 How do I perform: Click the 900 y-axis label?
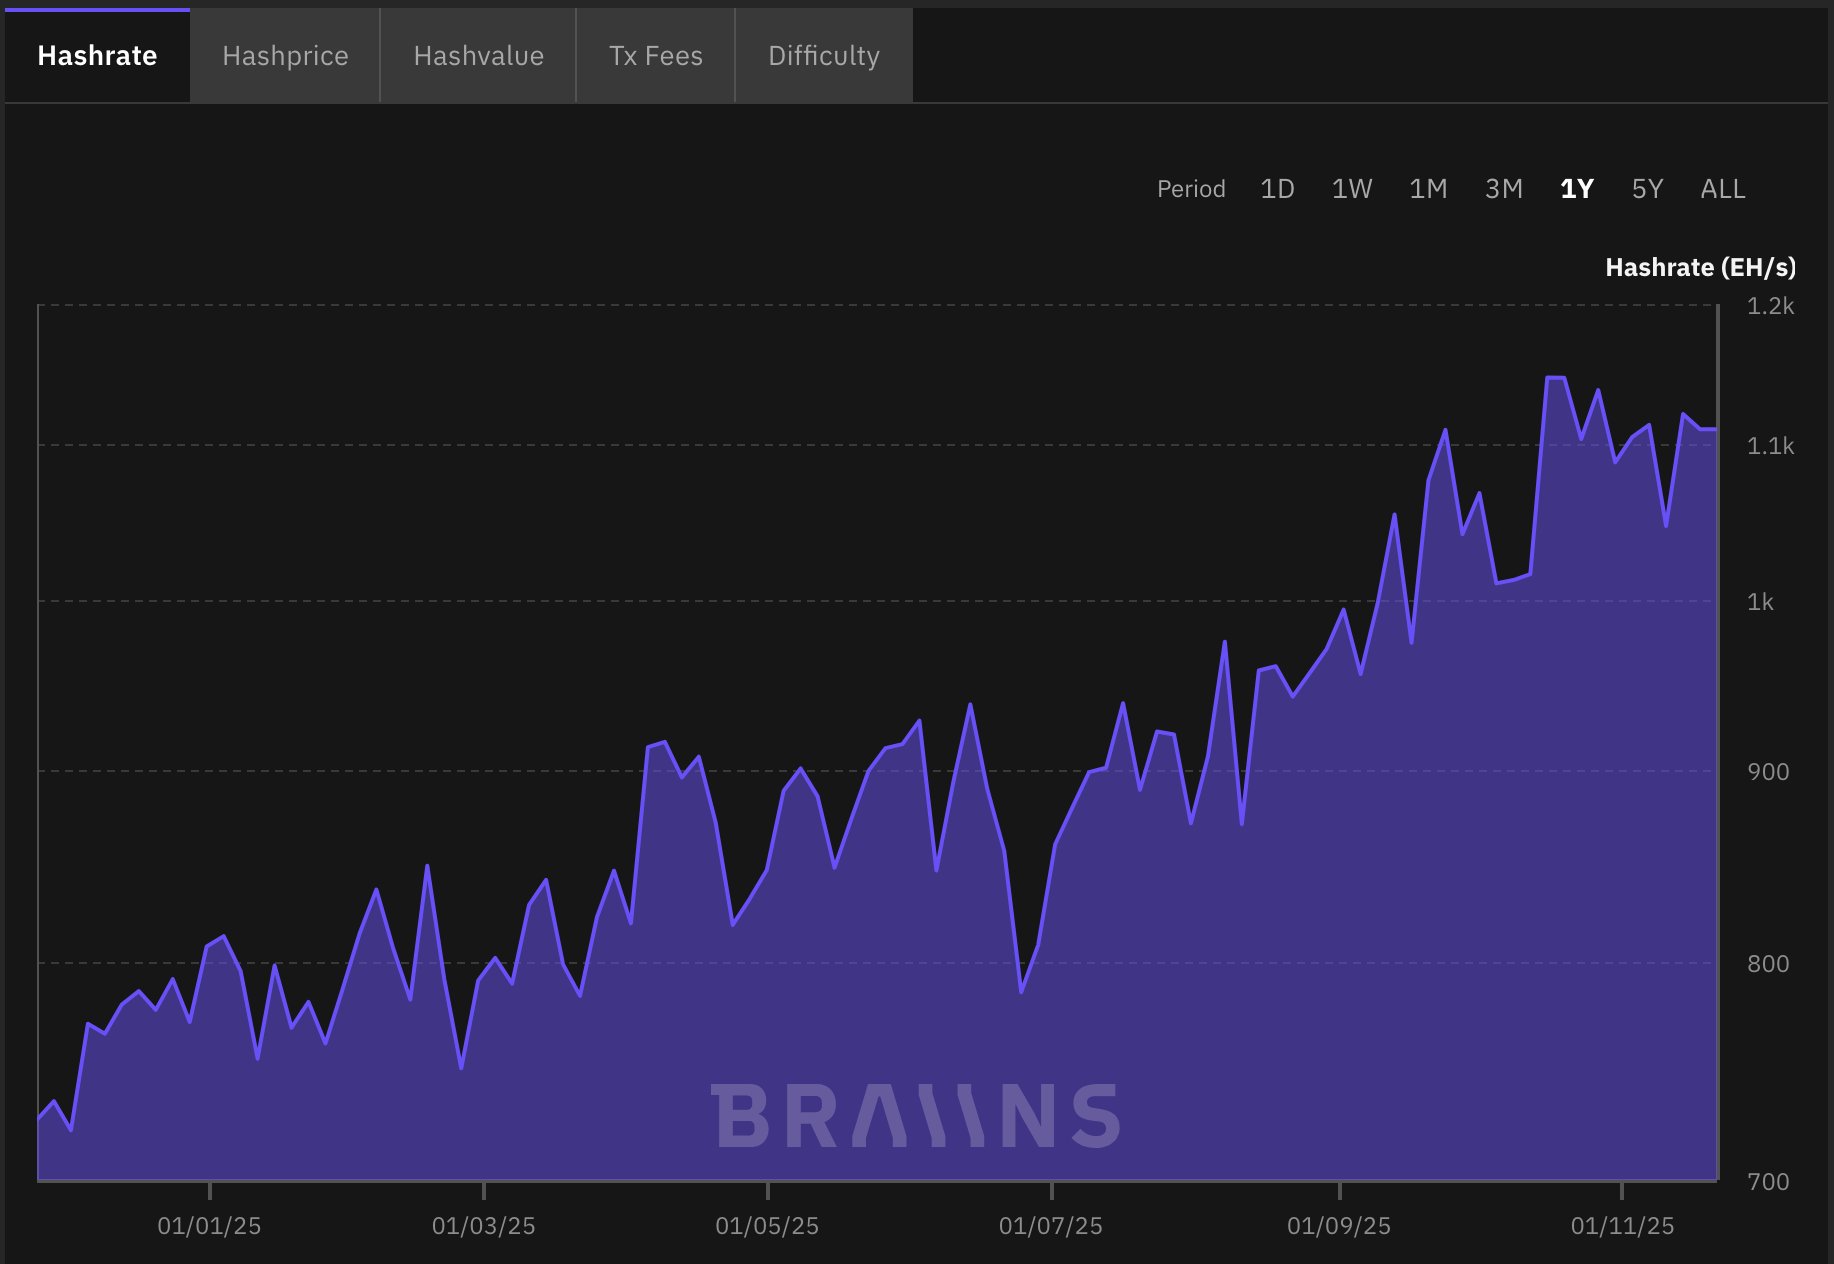coord(1768,772)
